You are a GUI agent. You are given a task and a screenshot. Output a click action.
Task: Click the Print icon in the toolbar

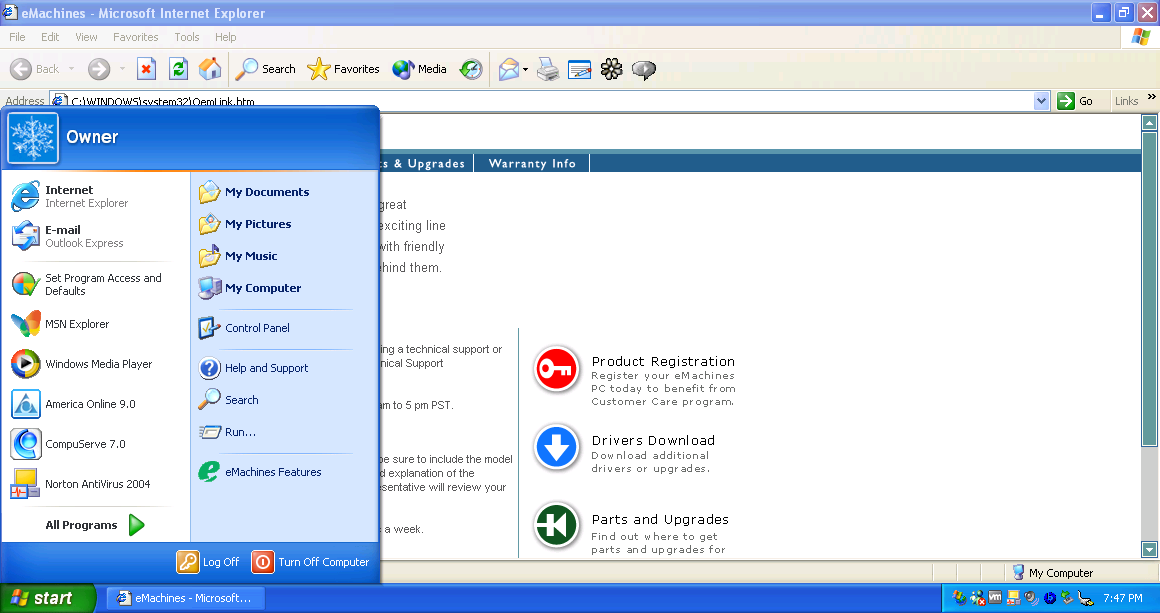(x=547, y=69)
